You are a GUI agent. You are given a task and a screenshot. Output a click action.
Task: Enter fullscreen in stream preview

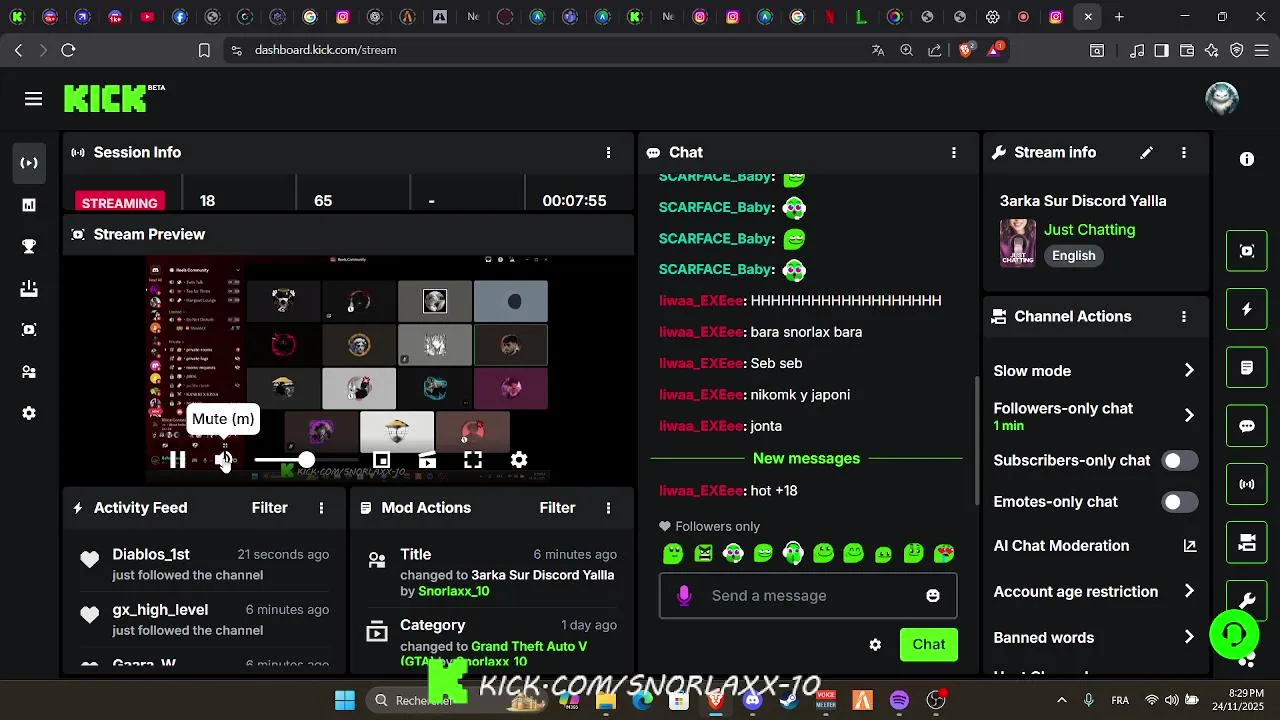[x=473, y=460]
